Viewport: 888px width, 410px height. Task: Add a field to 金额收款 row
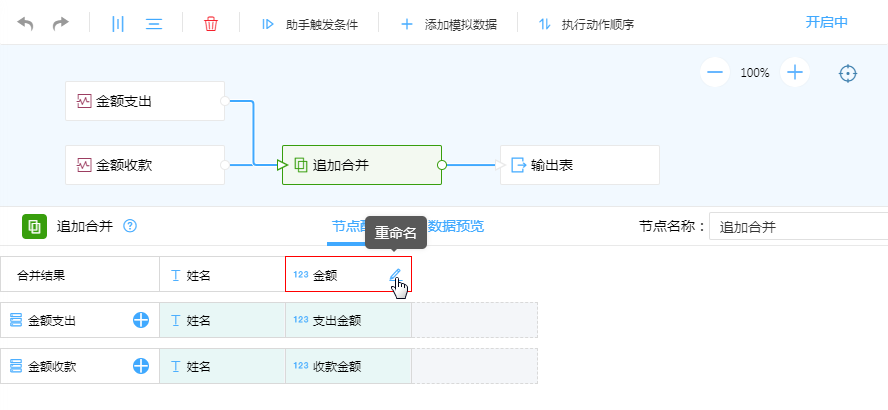pos(141,366)
